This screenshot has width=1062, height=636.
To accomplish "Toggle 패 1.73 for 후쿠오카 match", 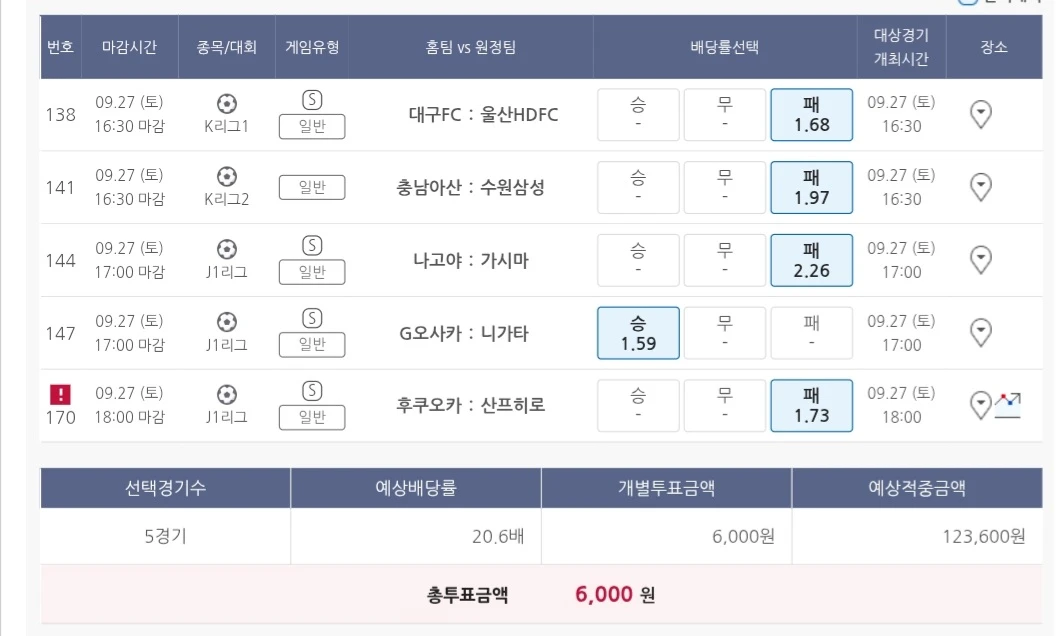I will (x=811, y=406).
